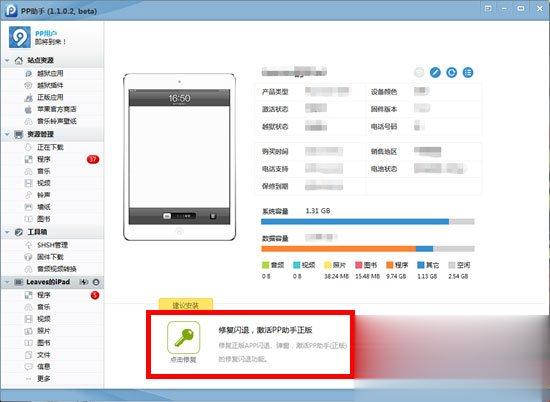Click the blue 其它 legend swatch

[421, 265]
